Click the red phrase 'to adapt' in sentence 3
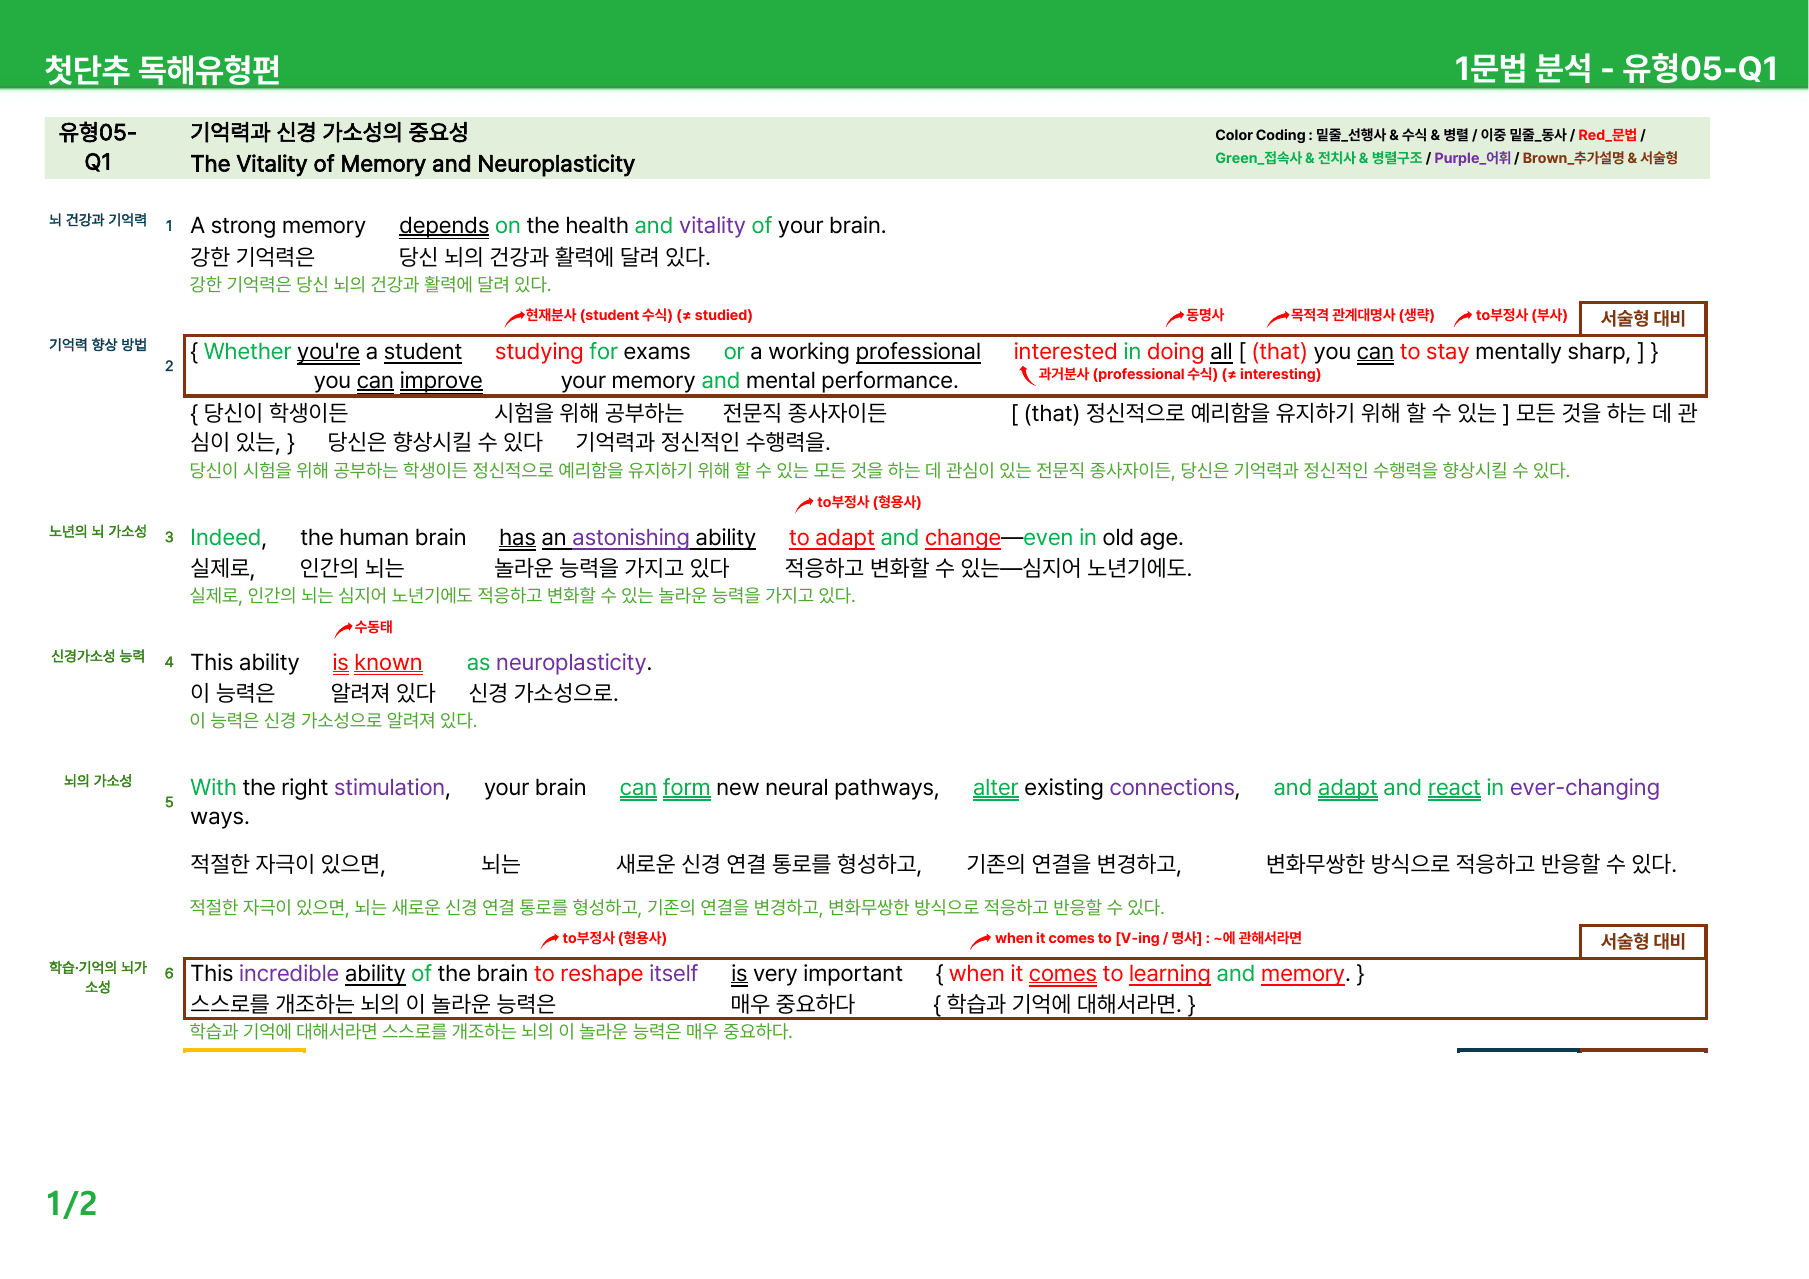Image resolution: width=1809 pixels, height=1279 pixels. (x=832, y=538)
